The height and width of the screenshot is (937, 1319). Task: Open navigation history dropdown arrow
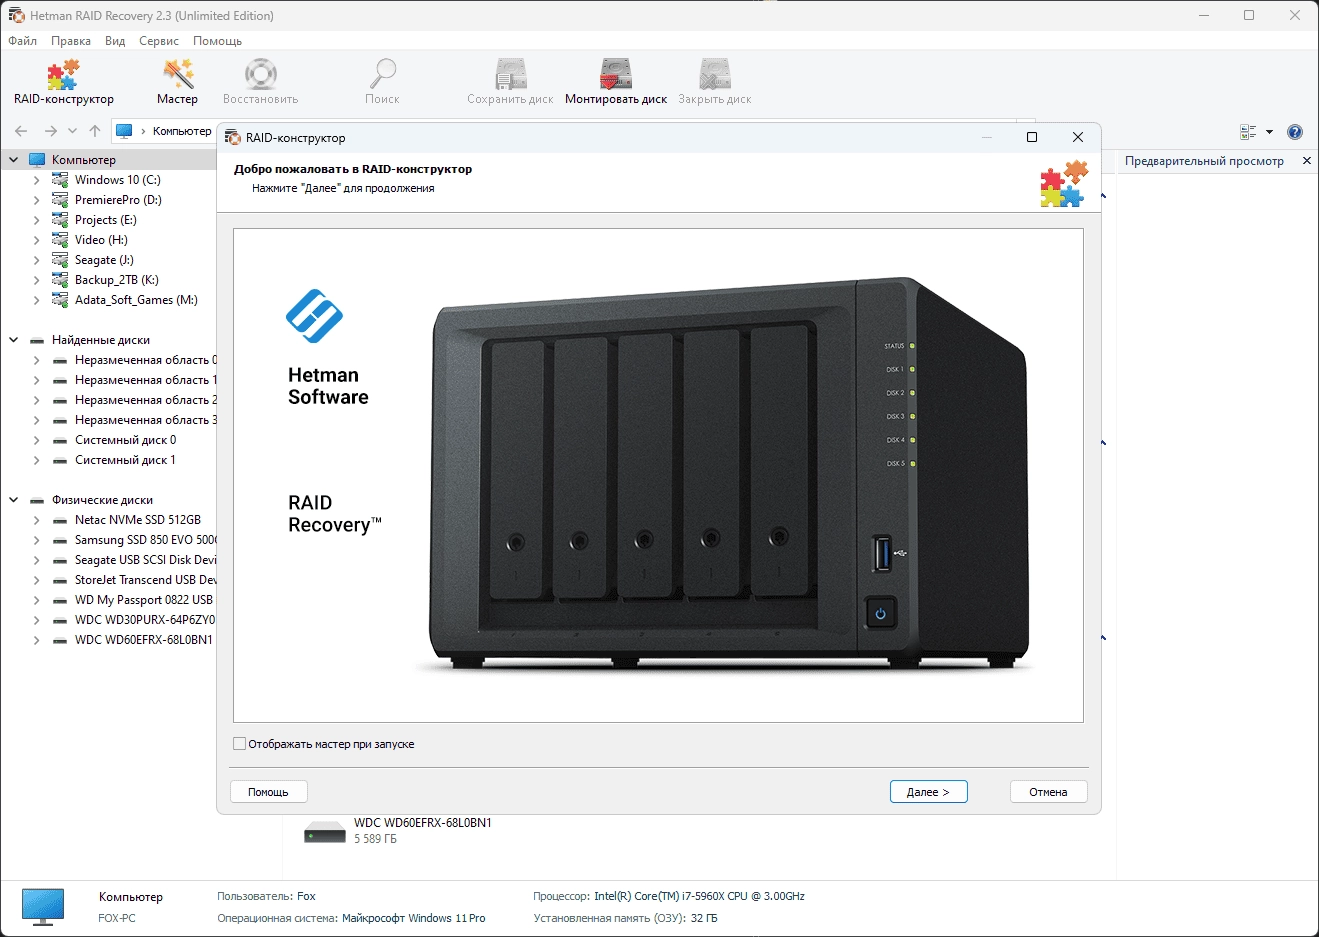72,131
